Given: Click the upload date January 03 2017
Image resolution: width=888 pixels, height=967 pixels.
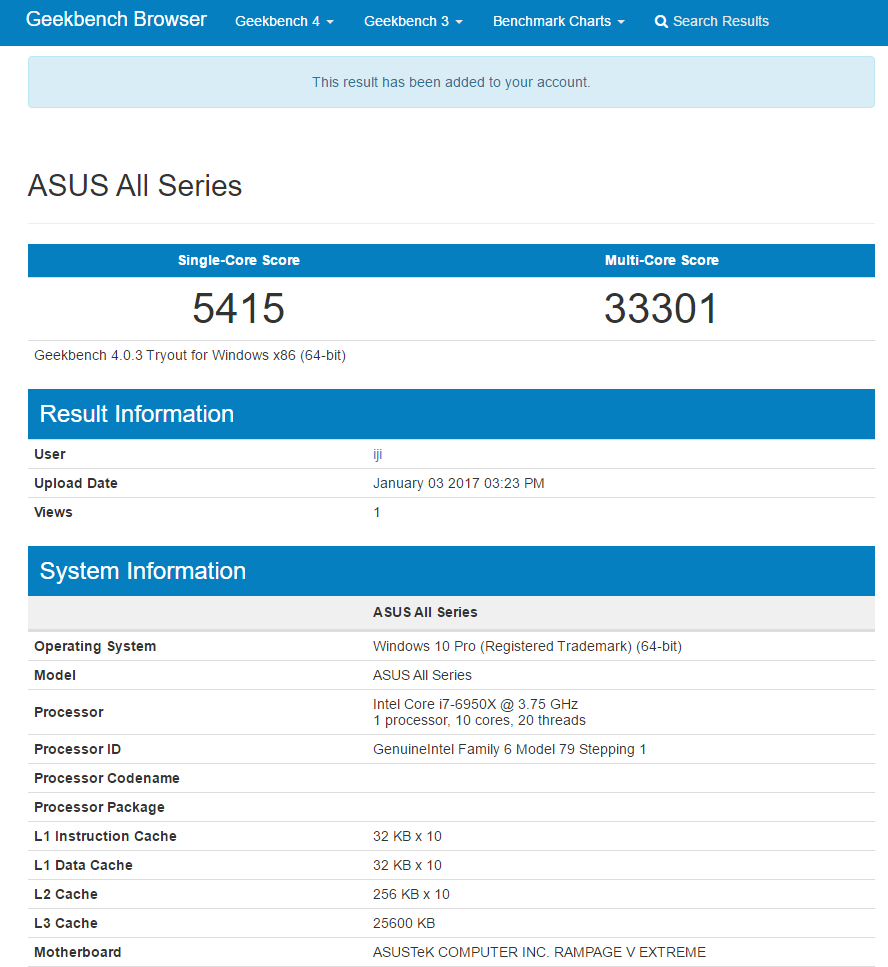Looking at the screenshot, I should pos(458,484).
